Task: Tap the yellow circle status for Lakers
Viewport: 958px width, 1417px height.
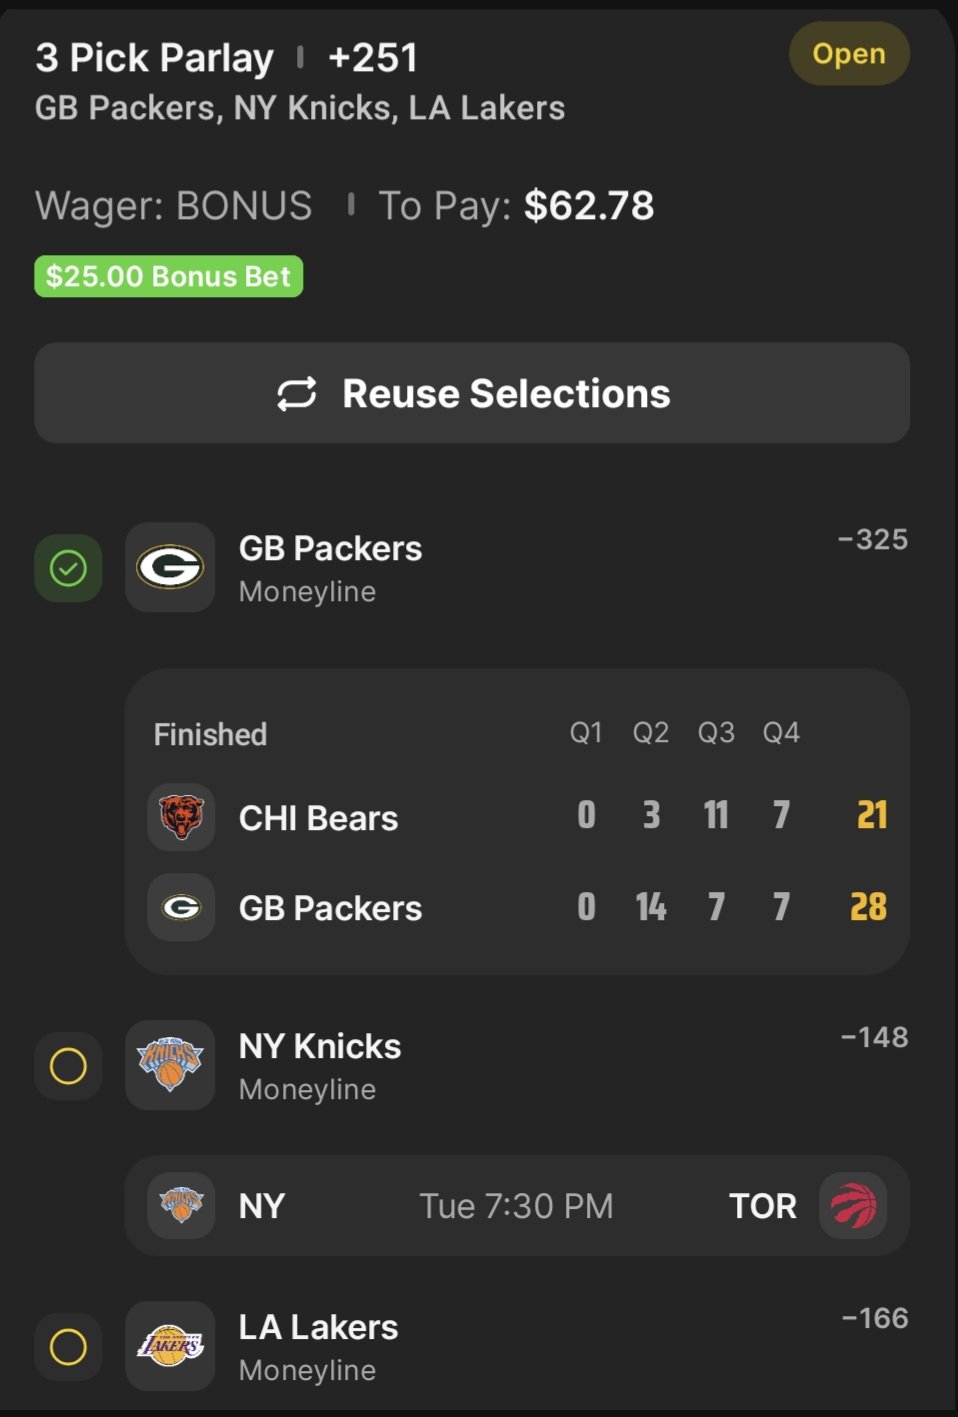Action: click(68, 1347)
